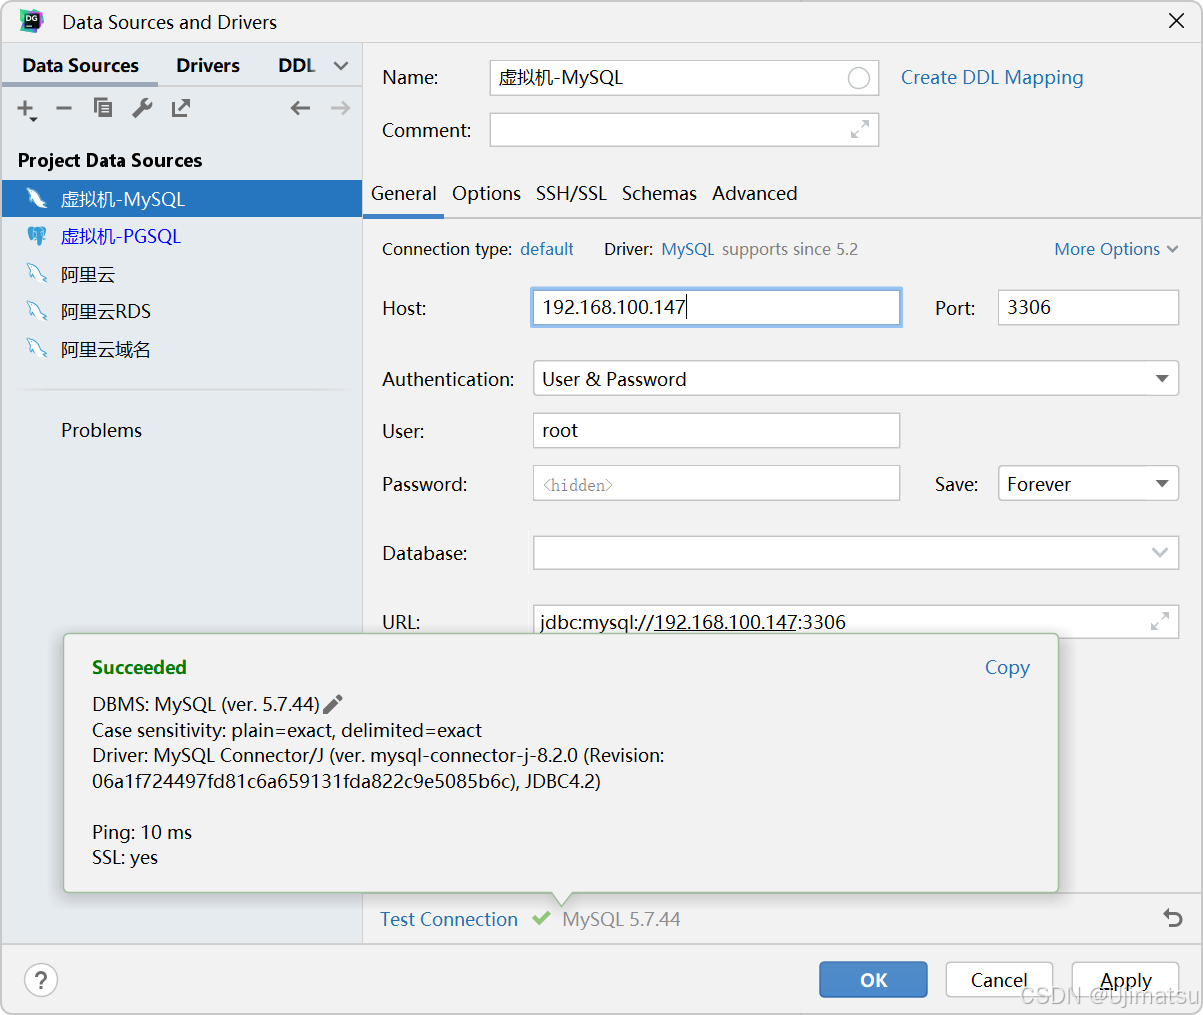Viewport: 1203px width, 1015px height.
Task: Click the MySQL driver link
Action: [688, 249]
